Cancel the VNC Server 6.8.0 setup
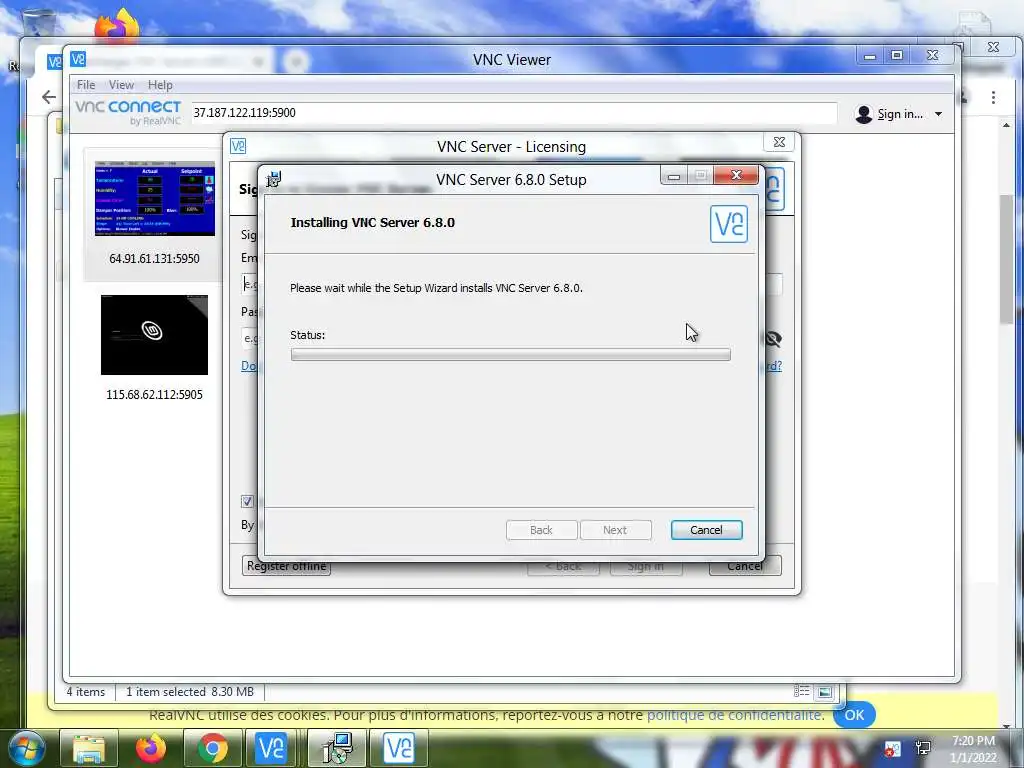This screenshot has width=1024, height=768. (x=706, y=530)
